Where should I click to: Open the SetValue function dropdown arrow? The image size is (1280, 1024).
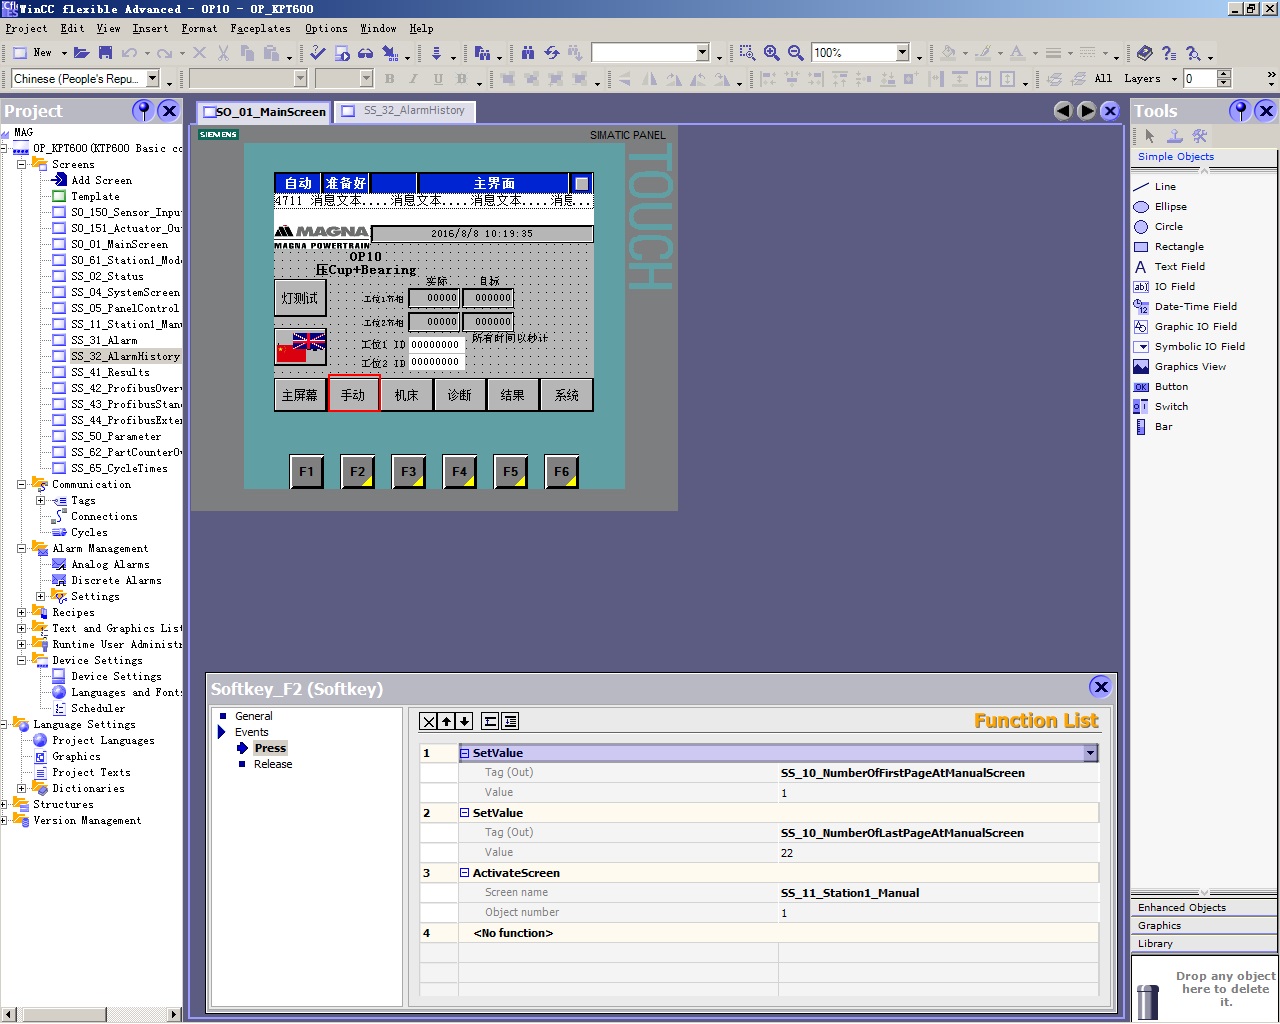(x=1090, y=753)
